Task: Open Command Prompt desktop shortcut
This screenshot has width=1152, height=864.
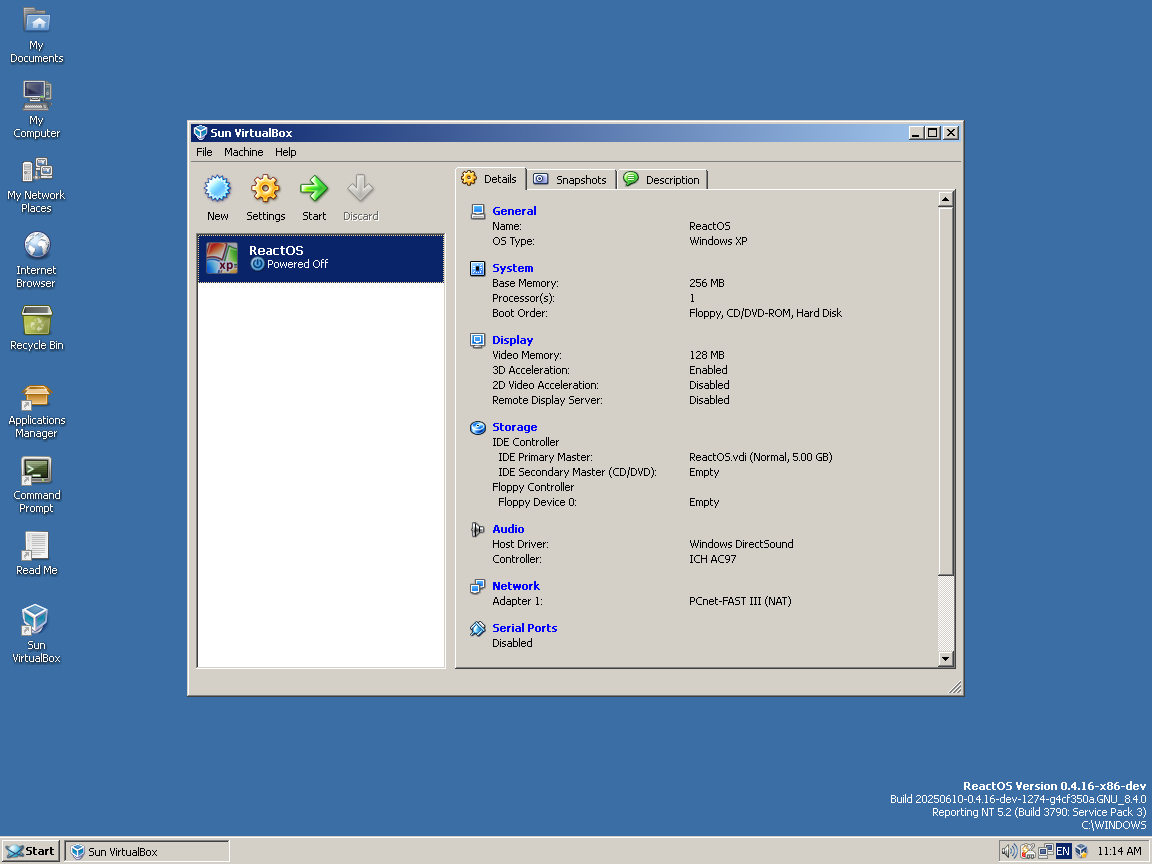Action: point(37,471)
